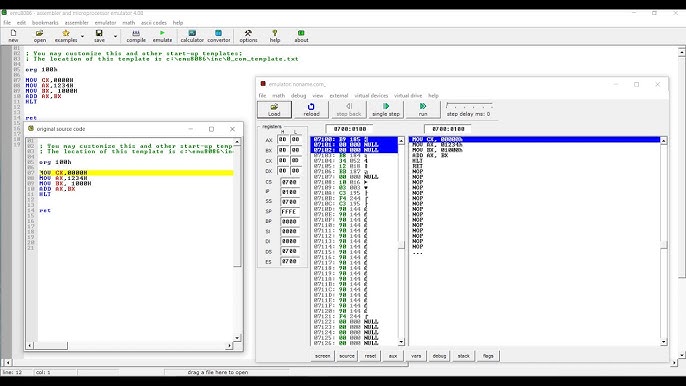Viewport: 686px width, 386px height.
Task: Click the AX high byte register field
Action: point(283,140)
